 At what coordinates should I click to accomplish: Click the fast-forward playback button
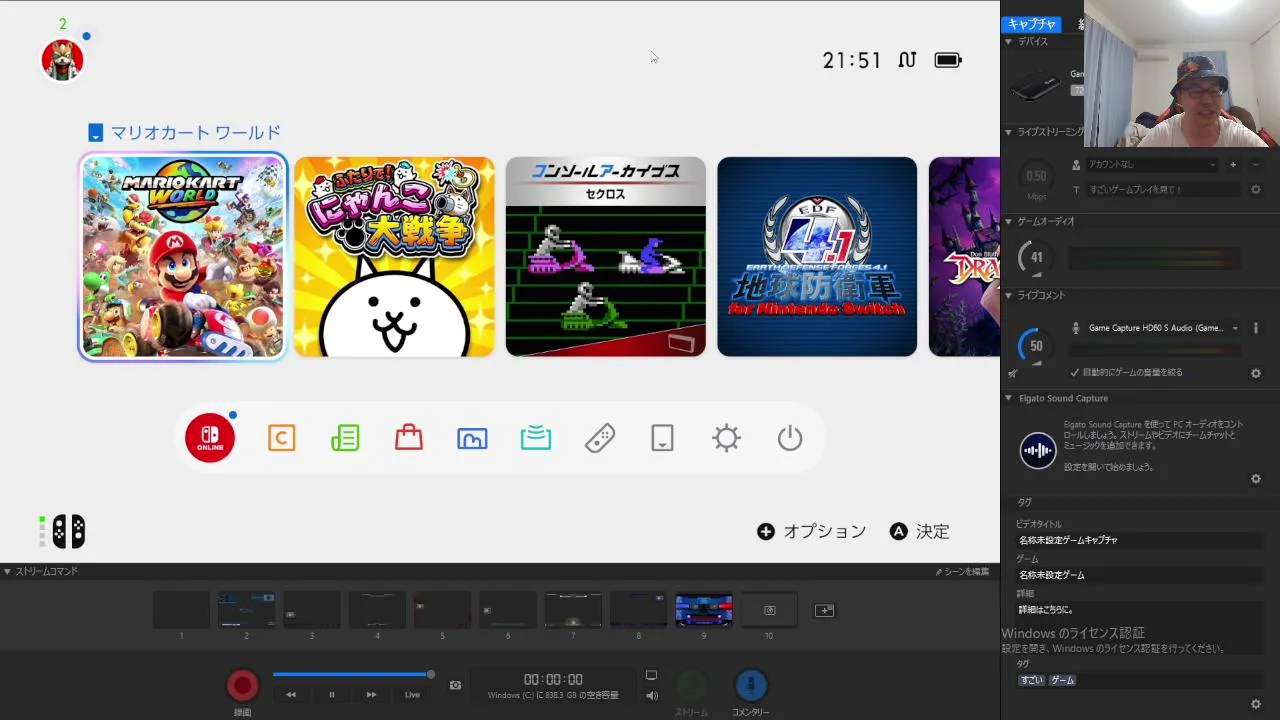(x=371, y=694)
